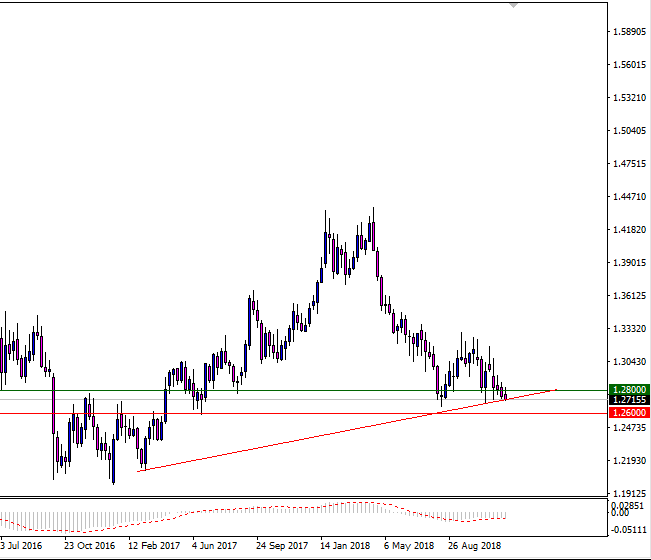Click the 6 May 2018 date label

(409, 545)
